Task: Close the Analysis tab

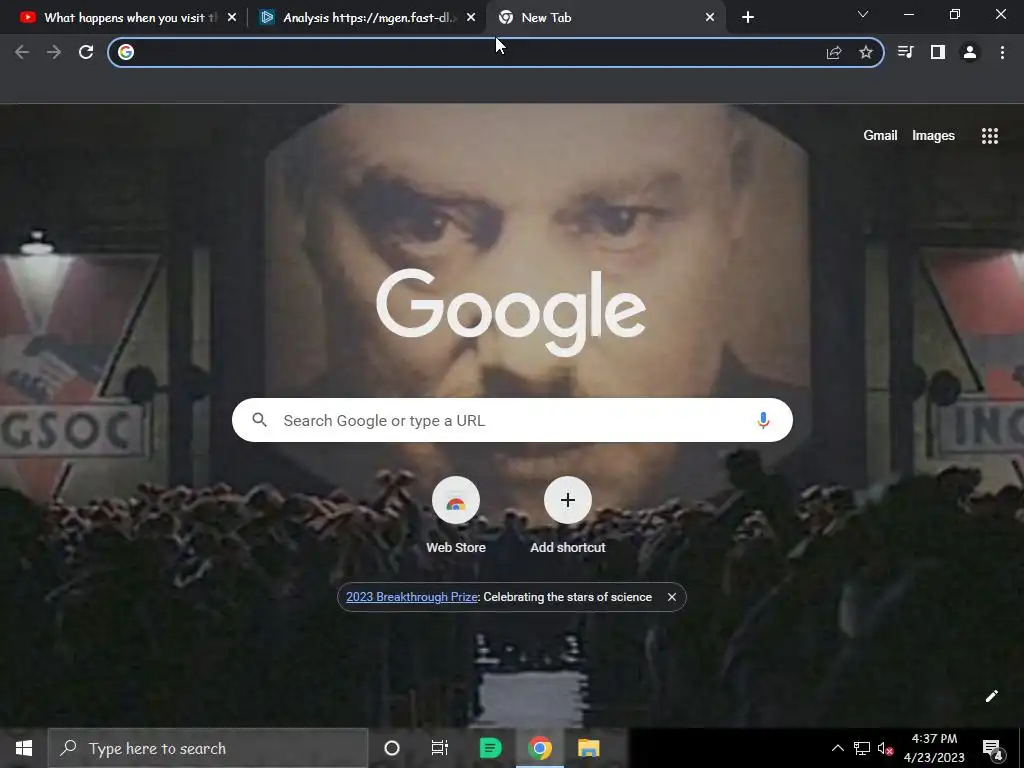Action: click(x=471, y=18)
